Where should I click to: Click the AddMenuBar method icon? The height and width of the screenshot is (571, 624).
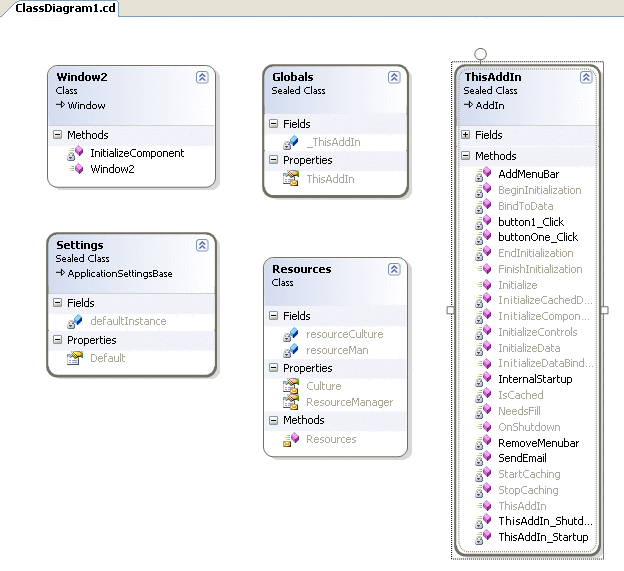coord(483,174)
